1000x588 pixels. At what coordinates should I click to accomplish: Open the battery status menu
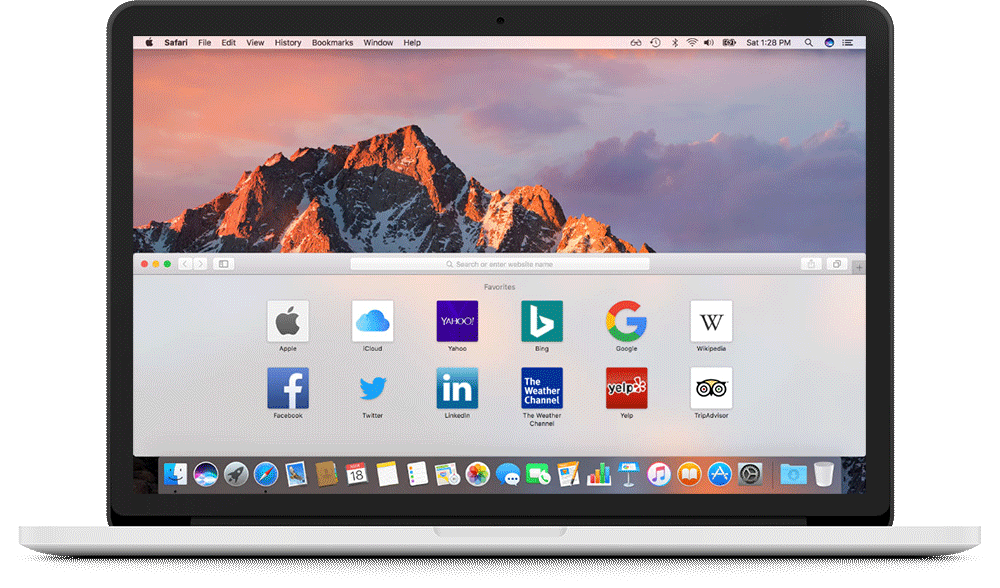[x=729, y=43]
